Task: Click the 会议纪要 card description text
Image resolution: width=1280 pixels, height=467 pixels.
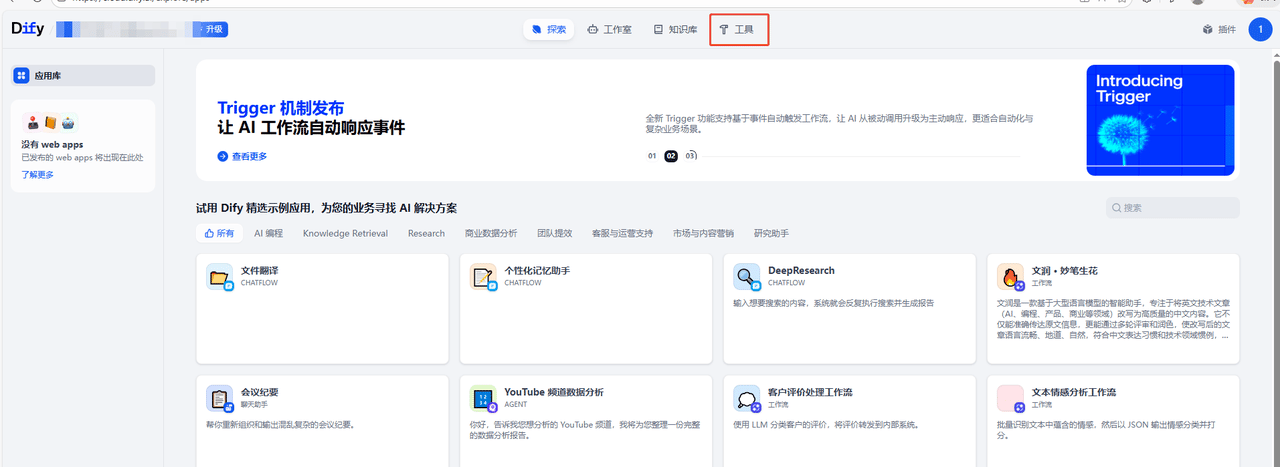Action: point(281,424)
